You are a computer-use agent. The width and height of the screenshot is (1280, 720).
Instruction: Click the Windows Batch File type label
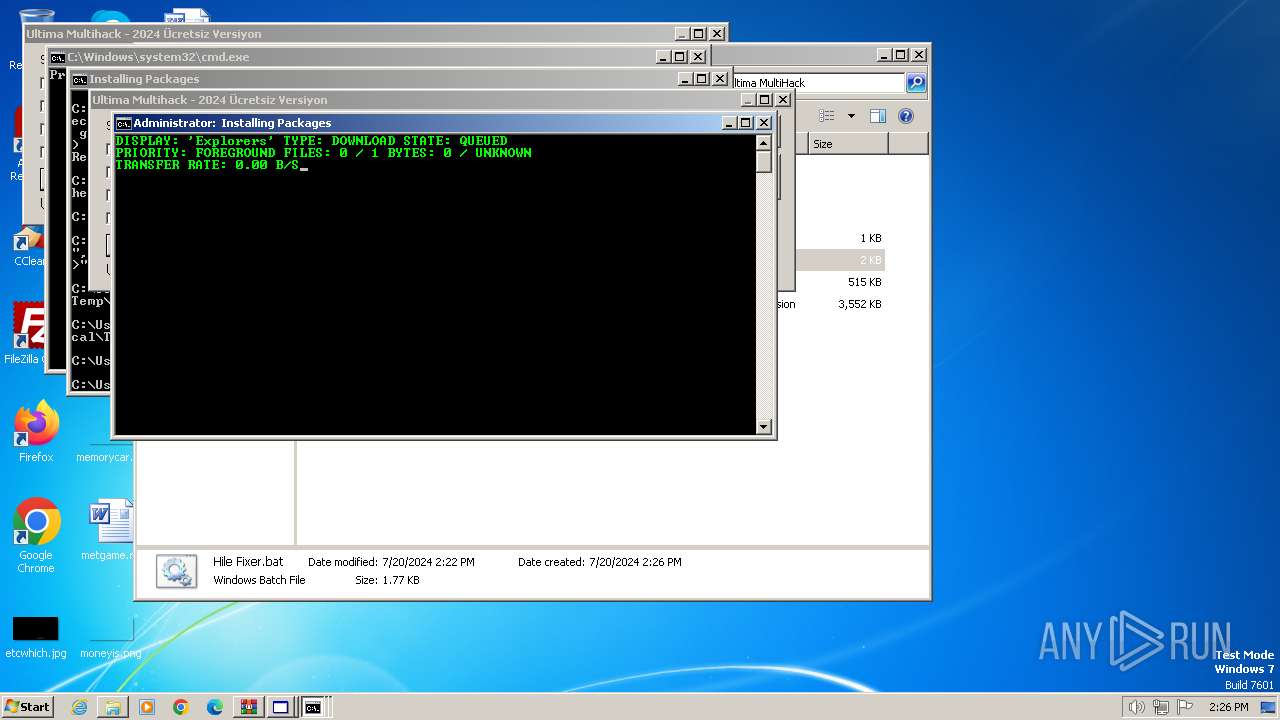point(259,580)
